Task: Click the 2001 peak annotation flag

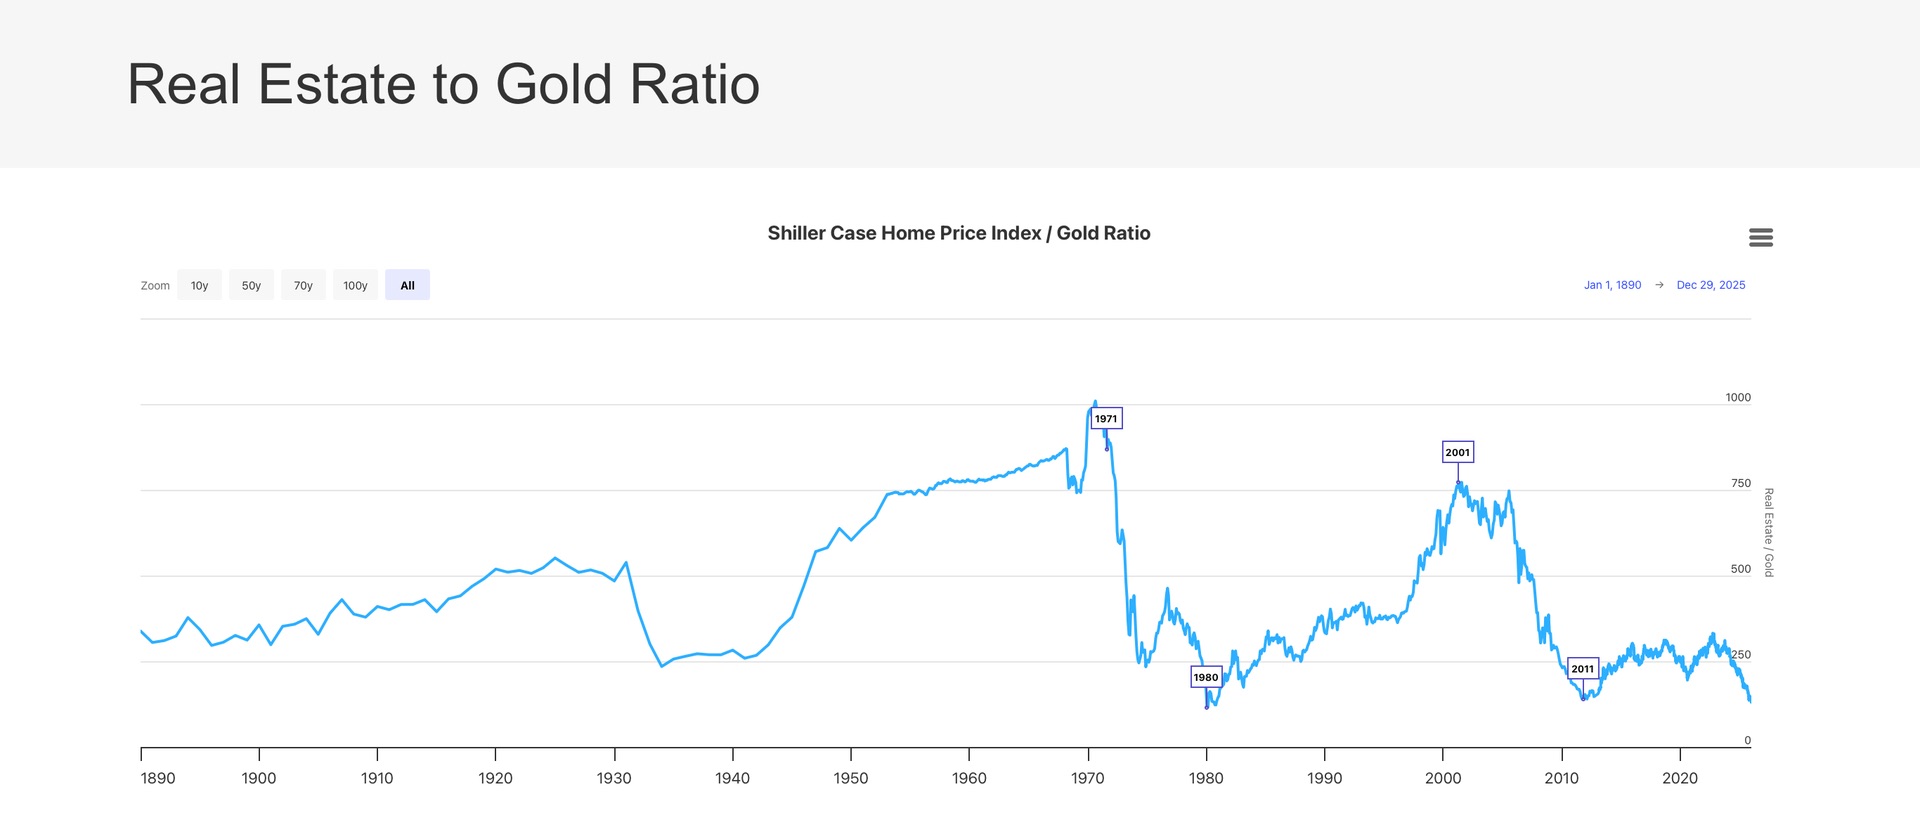Action: pos(1457,452)
